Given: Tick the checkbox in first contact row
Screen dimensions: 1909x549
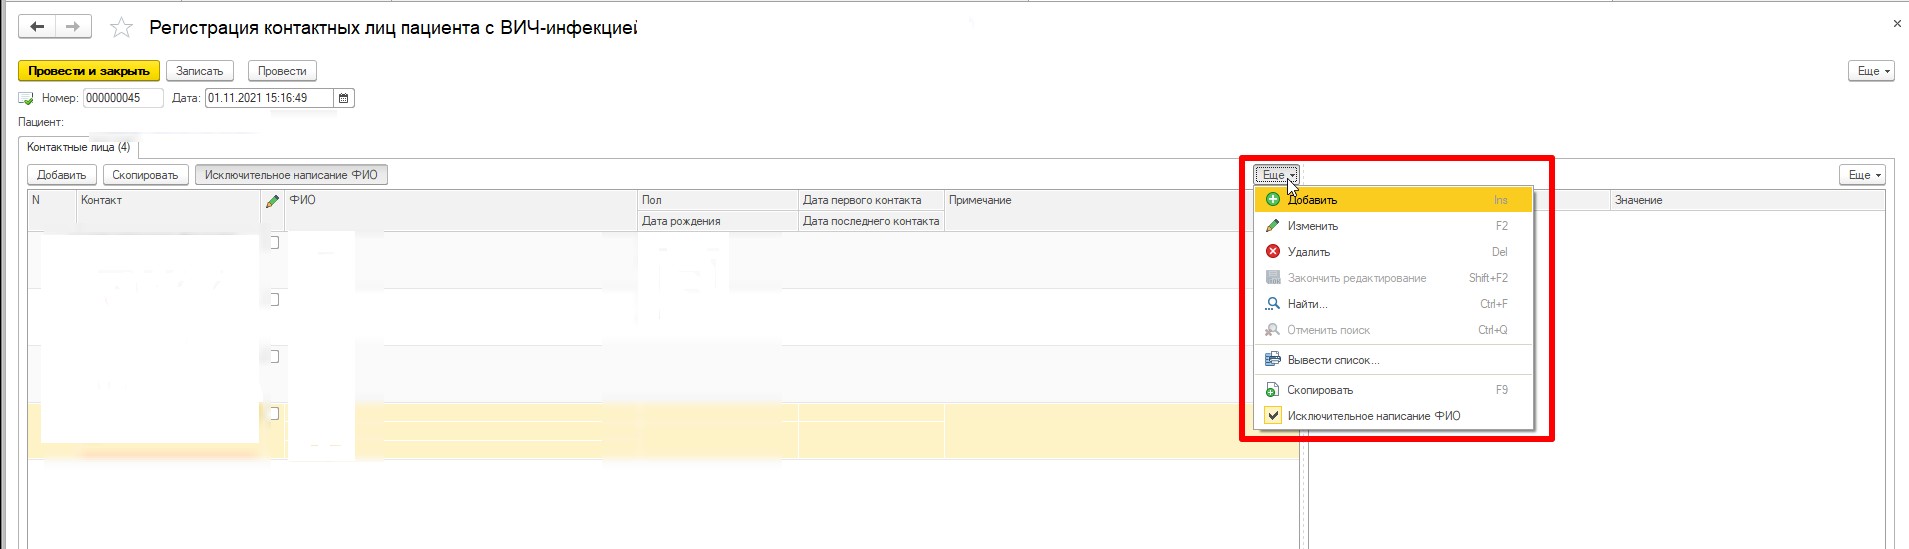Looking at the screenshot, I should (273, 242).
